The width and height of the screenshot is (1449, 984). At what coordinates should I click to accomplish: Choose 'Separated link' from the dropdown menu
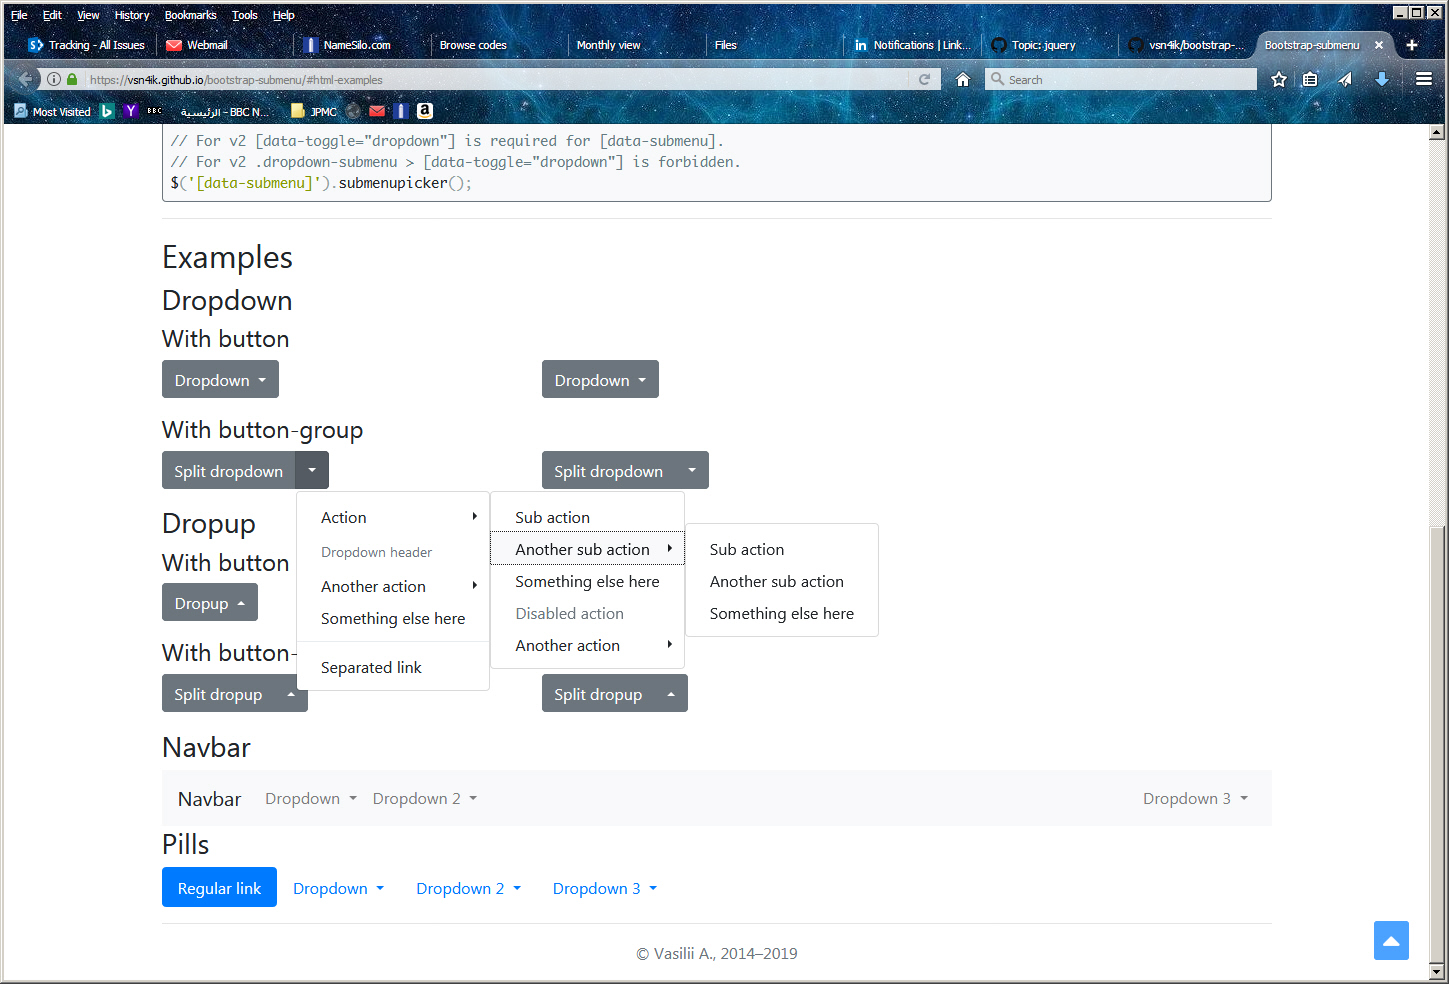point(371,667)
